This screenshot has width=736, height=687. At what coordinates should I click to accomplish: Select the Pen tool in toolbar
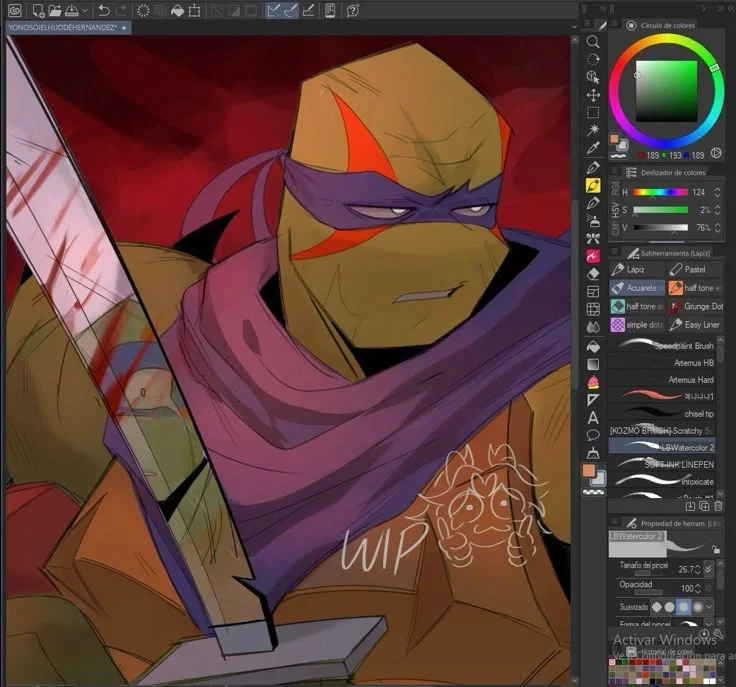tap(593, 168)
